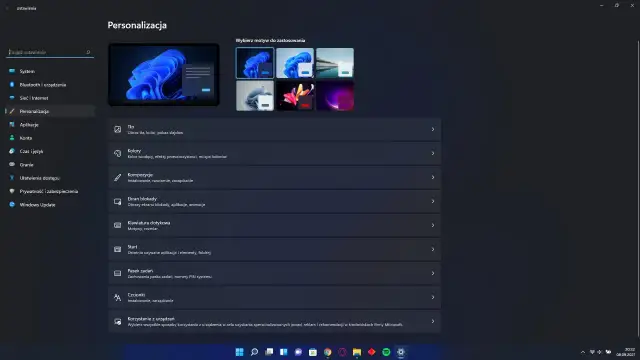The image size is (640, 360).
Task: Click the Ekran blokady icon
Action: 118,201
